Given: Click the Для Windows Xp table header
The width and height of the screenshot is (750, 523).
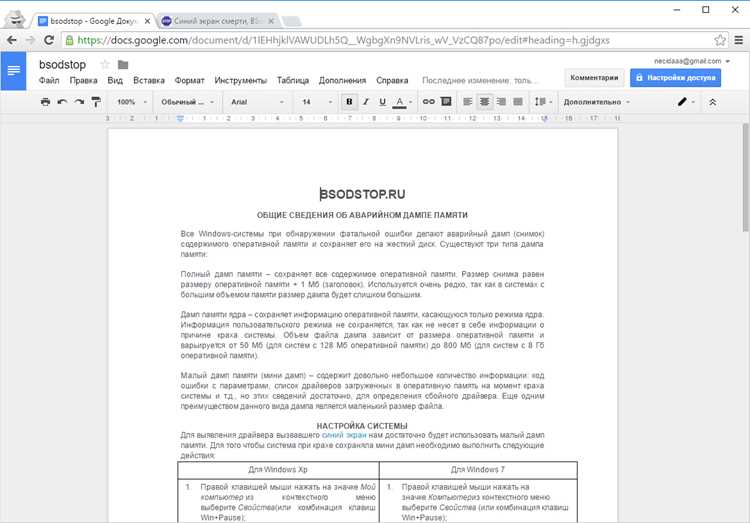Looking at the screenshot, I should pos(278,469).
